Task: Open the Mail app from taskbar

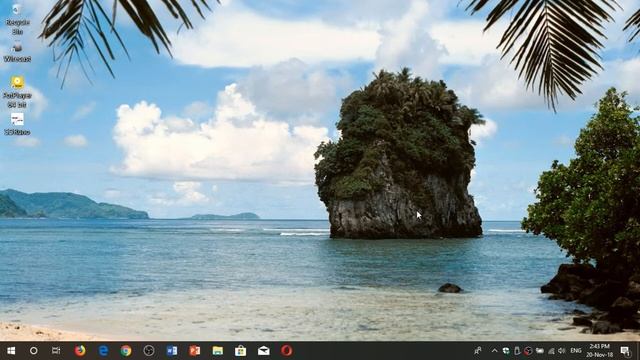Action: tap(263, 351)
